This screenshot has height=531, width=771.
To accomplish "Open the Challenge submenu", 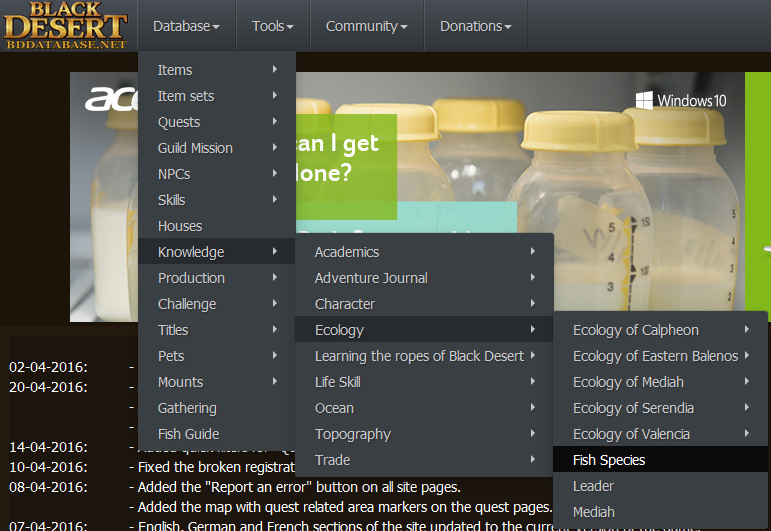I will (x=217, y=304).
